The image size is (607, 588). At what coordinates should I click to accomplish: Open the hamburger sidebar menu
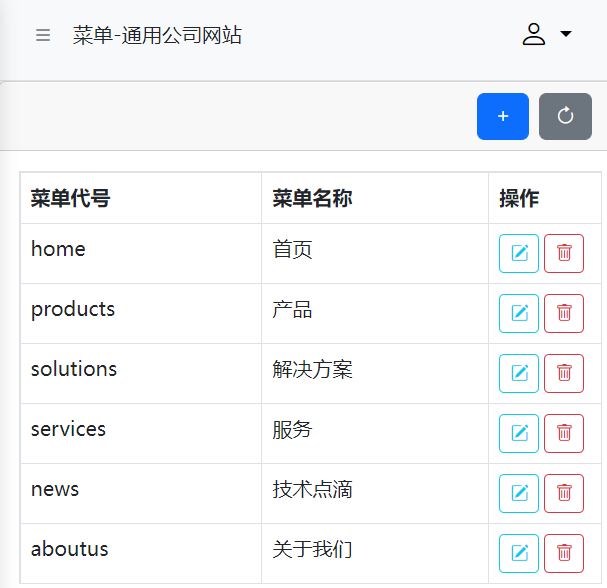coord(43,35)
